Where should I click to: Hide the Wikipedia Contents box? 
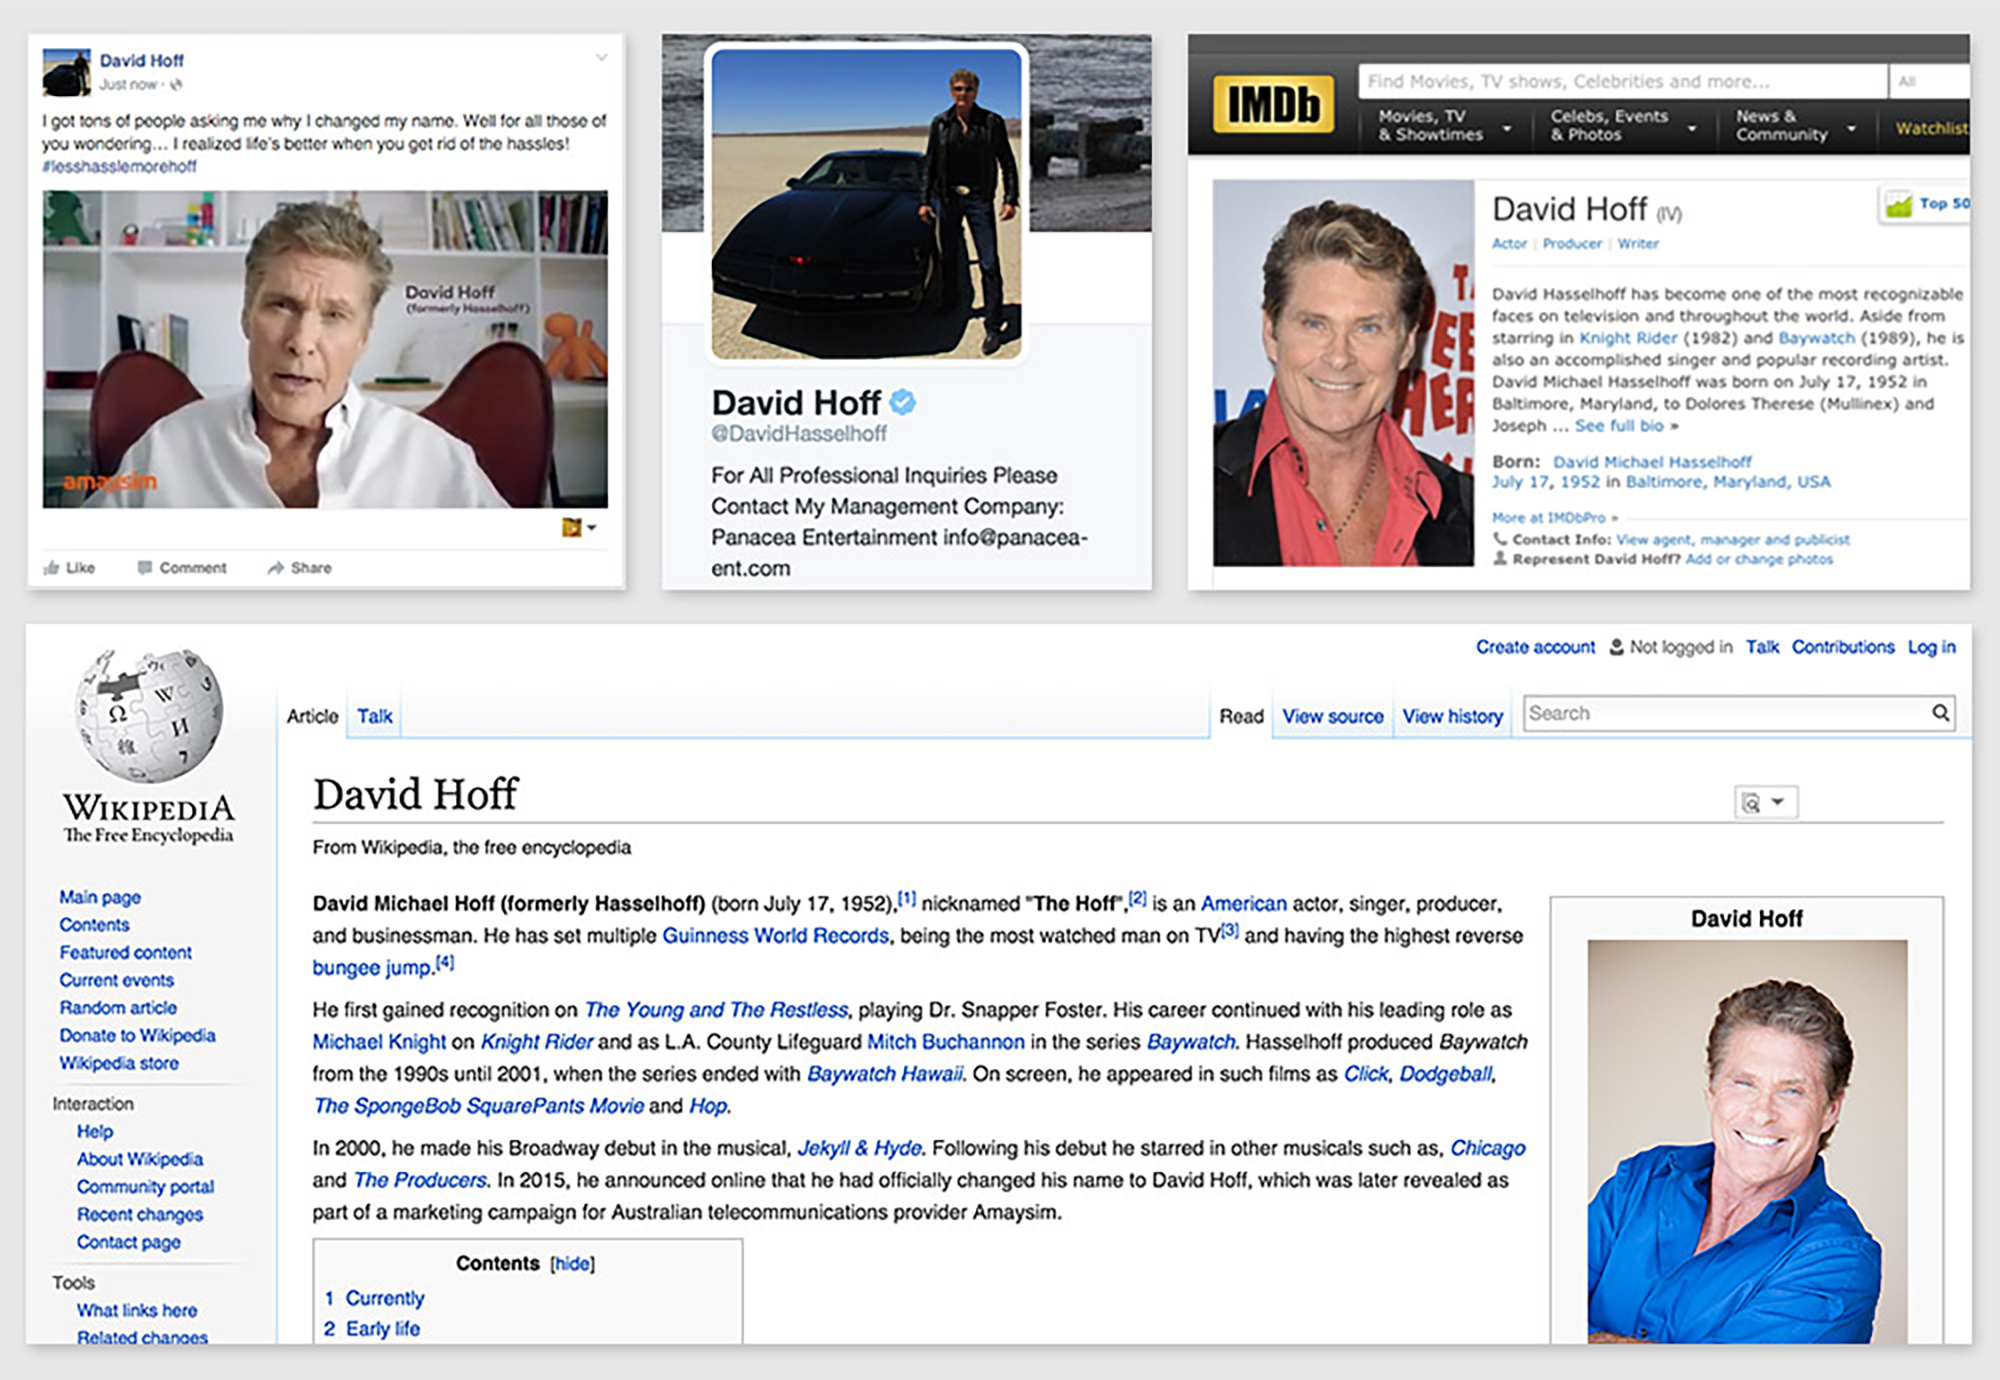pyautogui.click(x=572, y=1264)
